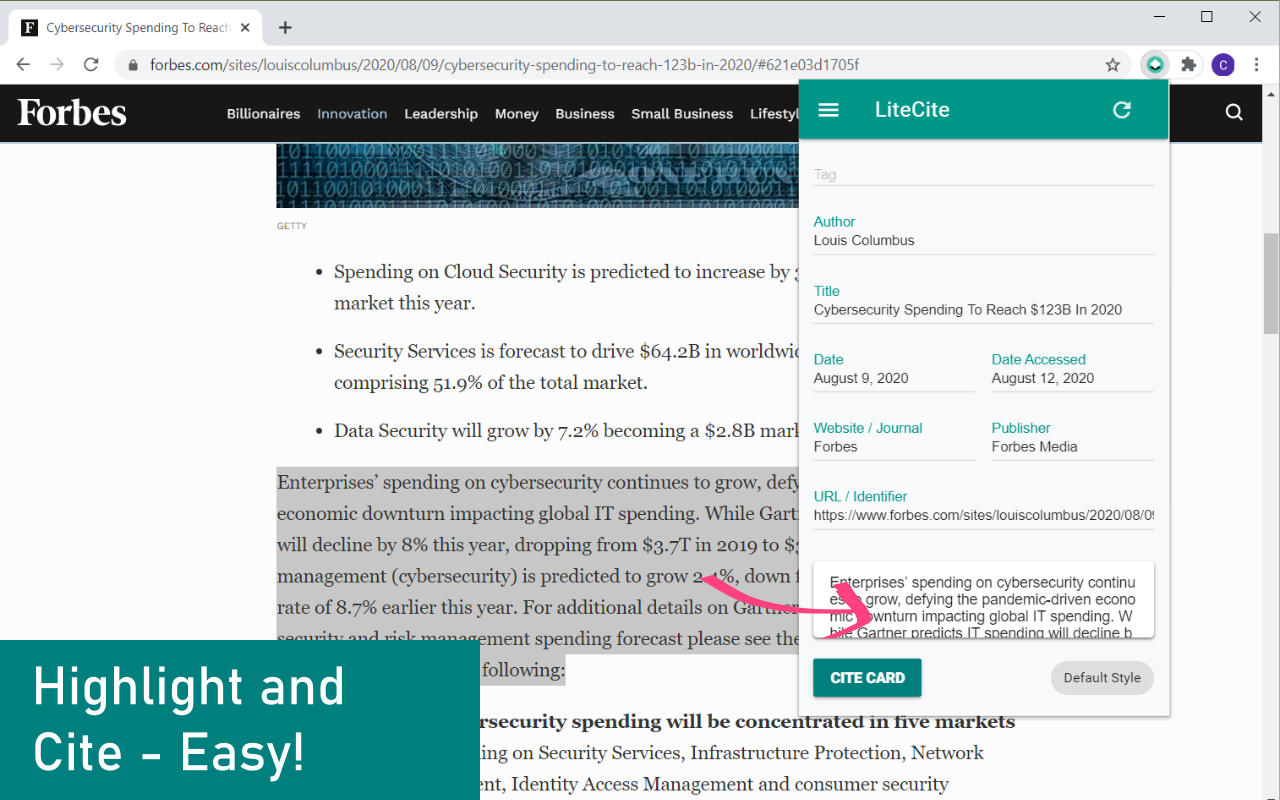Open the Chrome profile avatar
The height and width of the screenshot is (800, 1280).
click(x=1222, y=65)
